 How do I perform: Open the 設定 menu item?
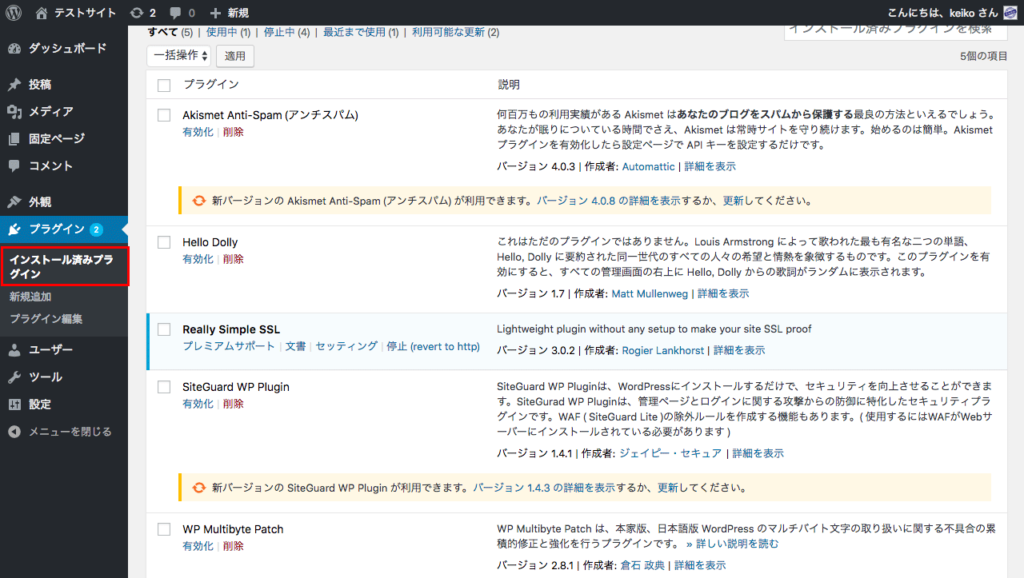[x=64, y=405]
